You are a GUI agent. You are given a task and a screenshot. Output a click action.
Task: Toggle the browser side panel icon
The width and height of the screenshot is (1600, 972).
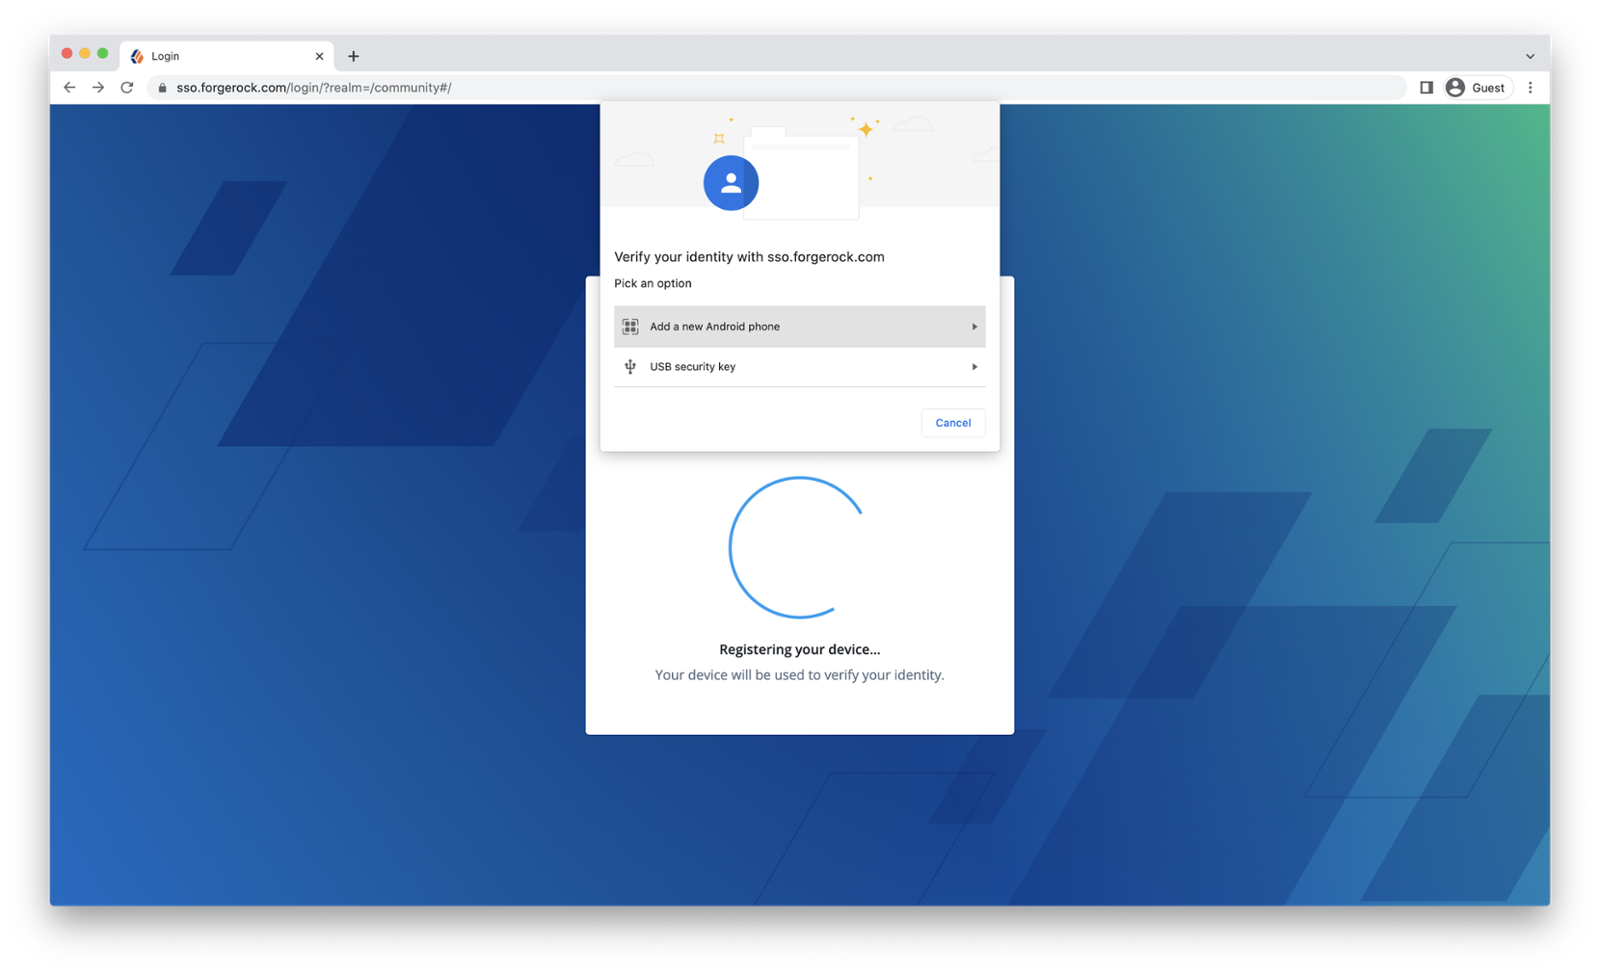coord(1426,88)
